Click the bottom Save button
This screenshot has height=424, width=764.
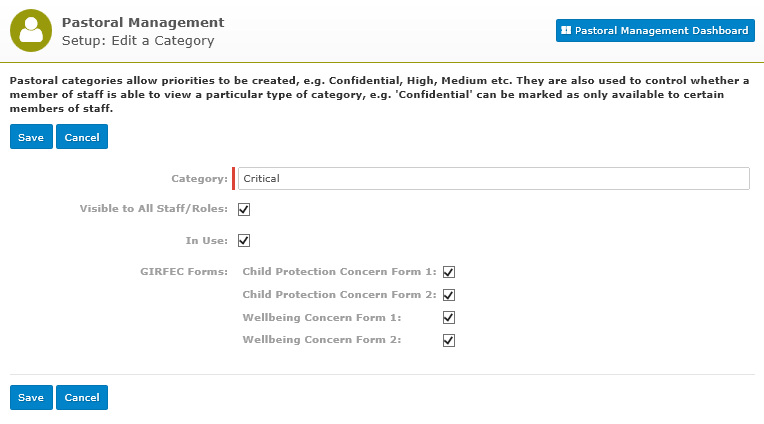(31, 397)
